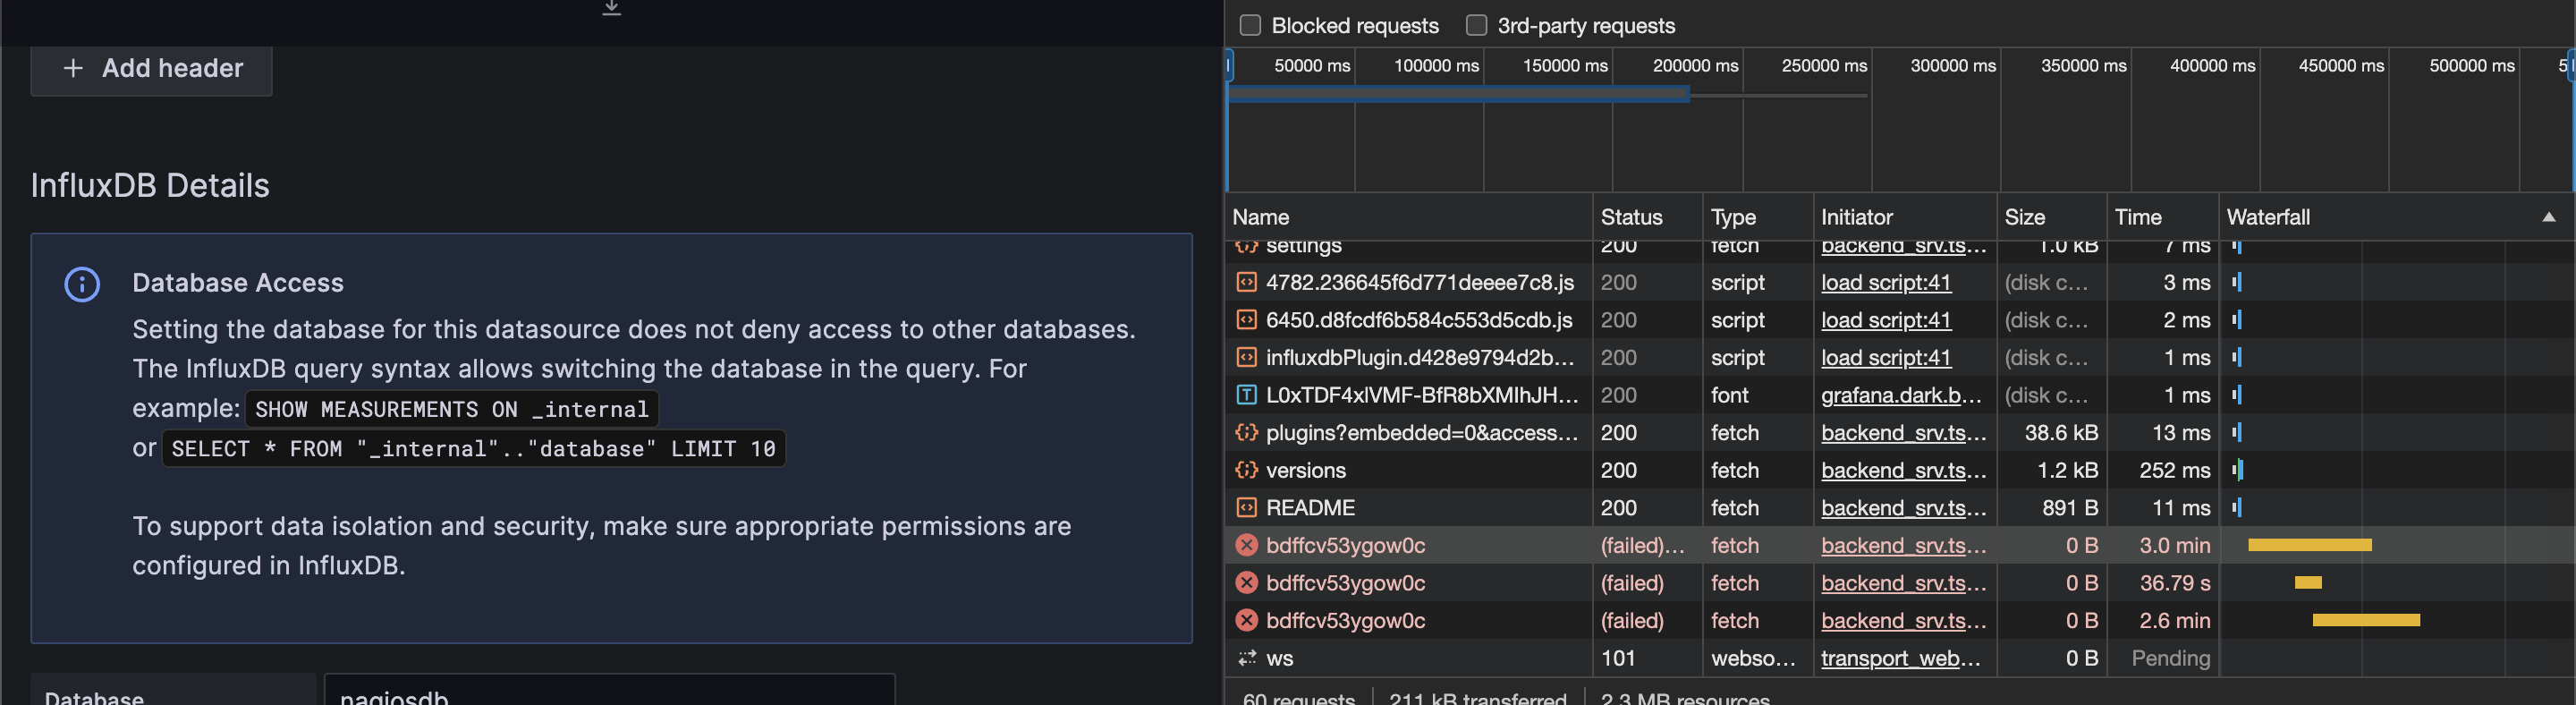Screen dimensions: 2576x705
Task: Open the transport_web initiator link for ws
Action: 1900,658
